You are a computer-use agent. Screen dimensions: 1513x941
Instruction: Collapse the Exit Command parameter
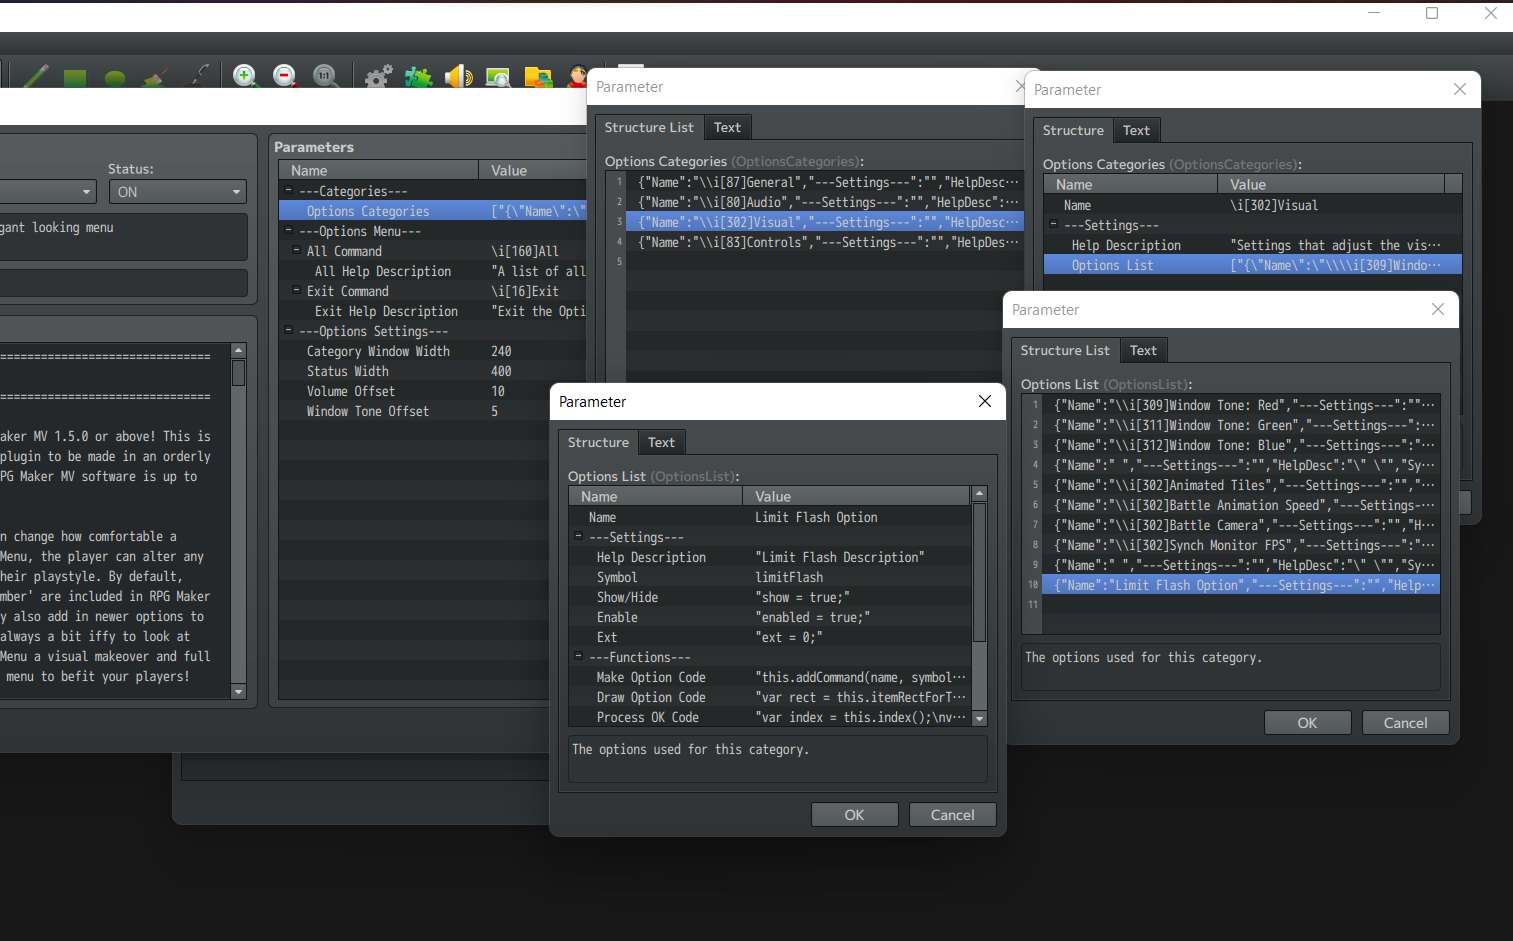point(296,290)
